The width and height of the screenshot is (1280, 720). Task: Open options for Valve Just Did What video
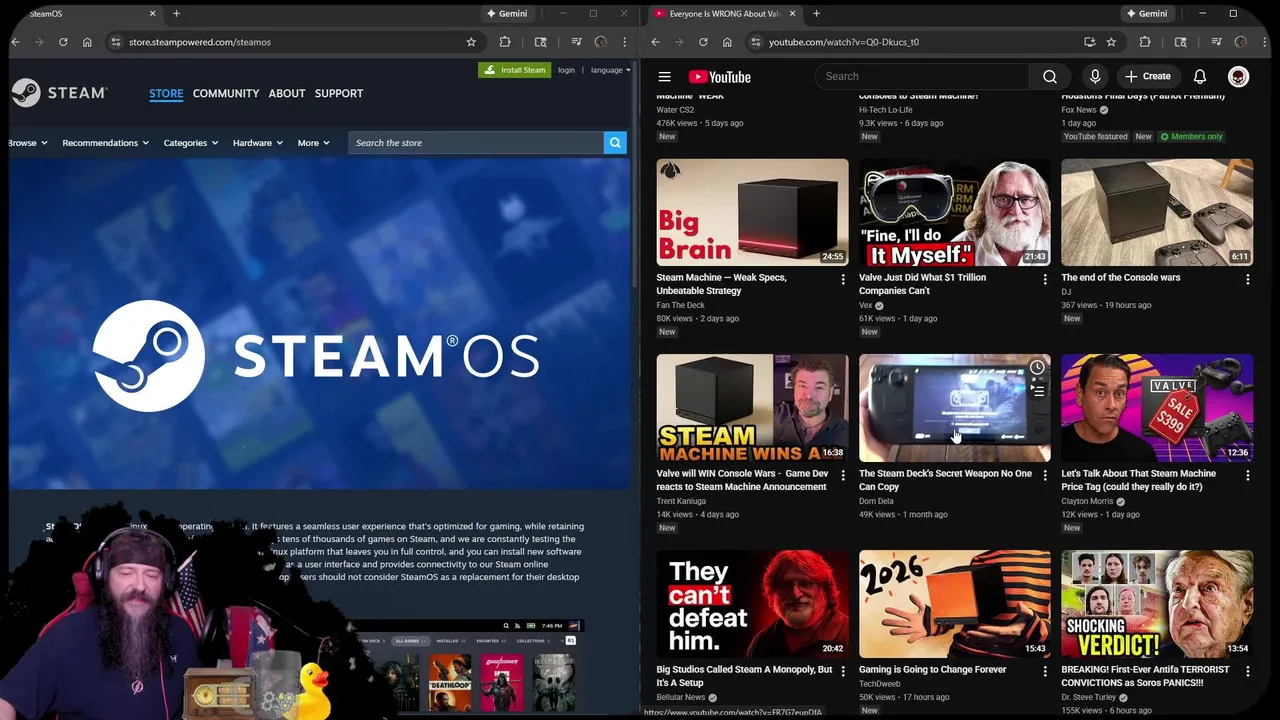pyautogui.click(x=1045, y=280)
